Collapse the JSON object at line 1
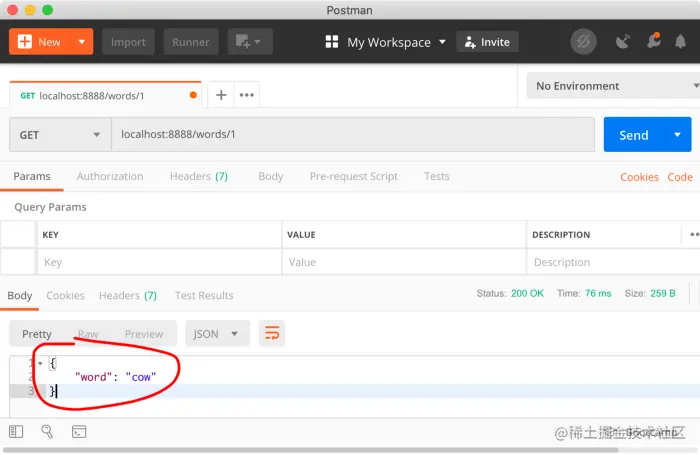This screenshot has height=455, width=700. point(40,363)
